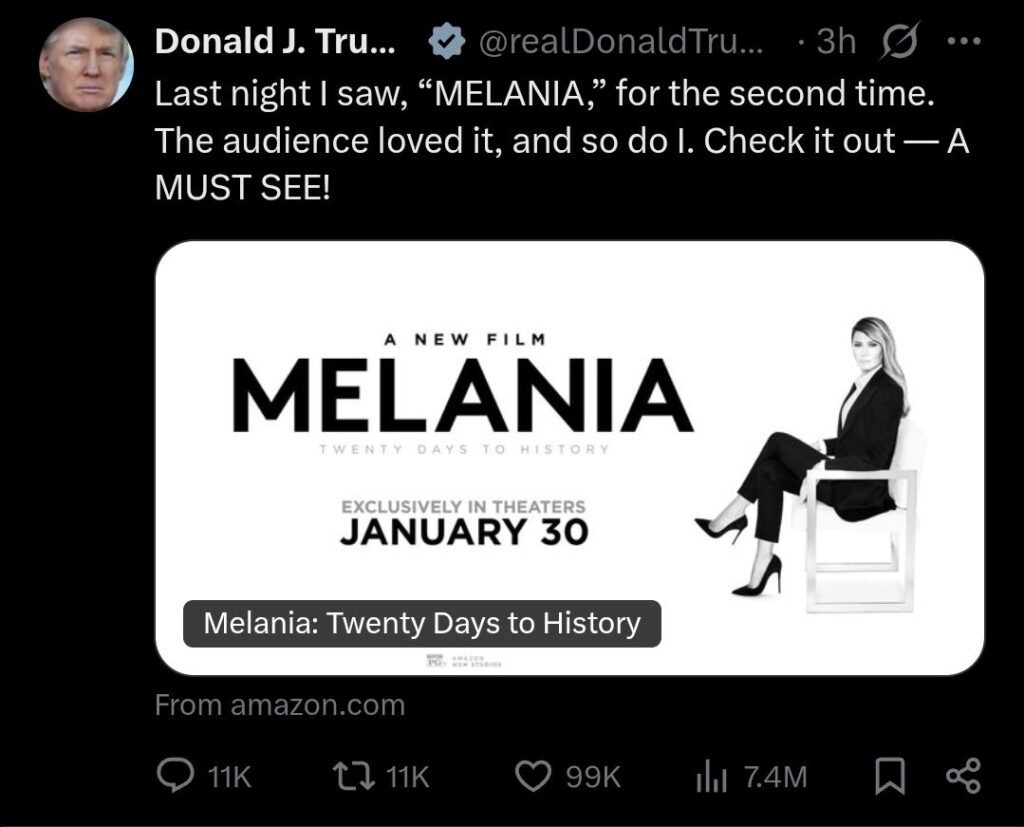Open the three-dot more options menu
This screenshot has width=1024, height=827.
coord(963,41)
